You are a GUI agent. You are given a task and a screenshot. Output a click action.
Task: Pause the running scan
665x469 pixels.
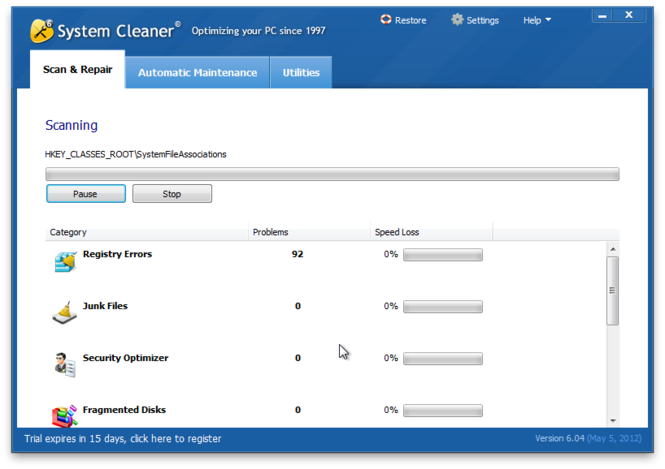[x=86, y=194]
